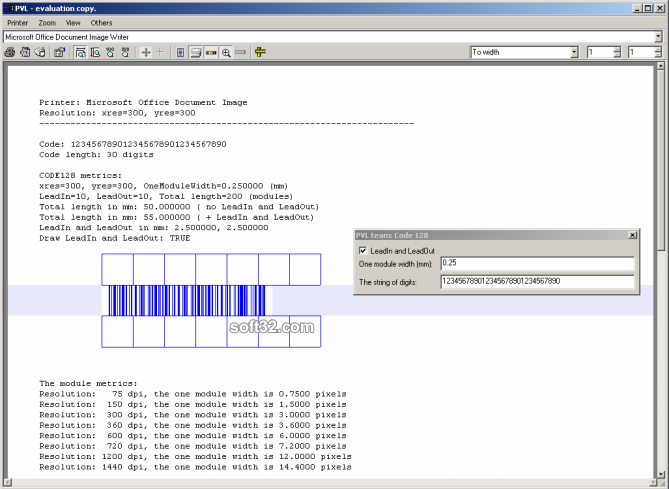The image size is (669, 489).
Task: Maximize the PVL window
Action: tap(648, 8)
